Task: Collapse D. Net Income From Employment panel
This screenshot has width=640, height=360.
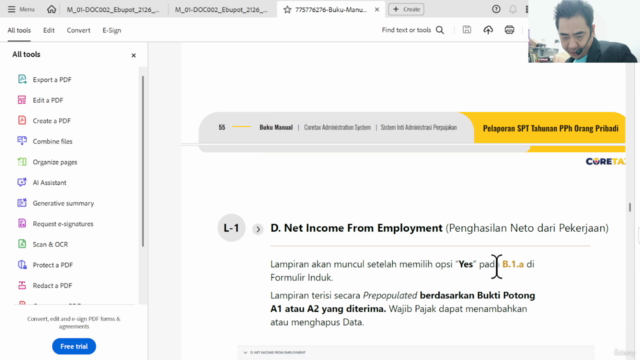Action: coord(245,352)
